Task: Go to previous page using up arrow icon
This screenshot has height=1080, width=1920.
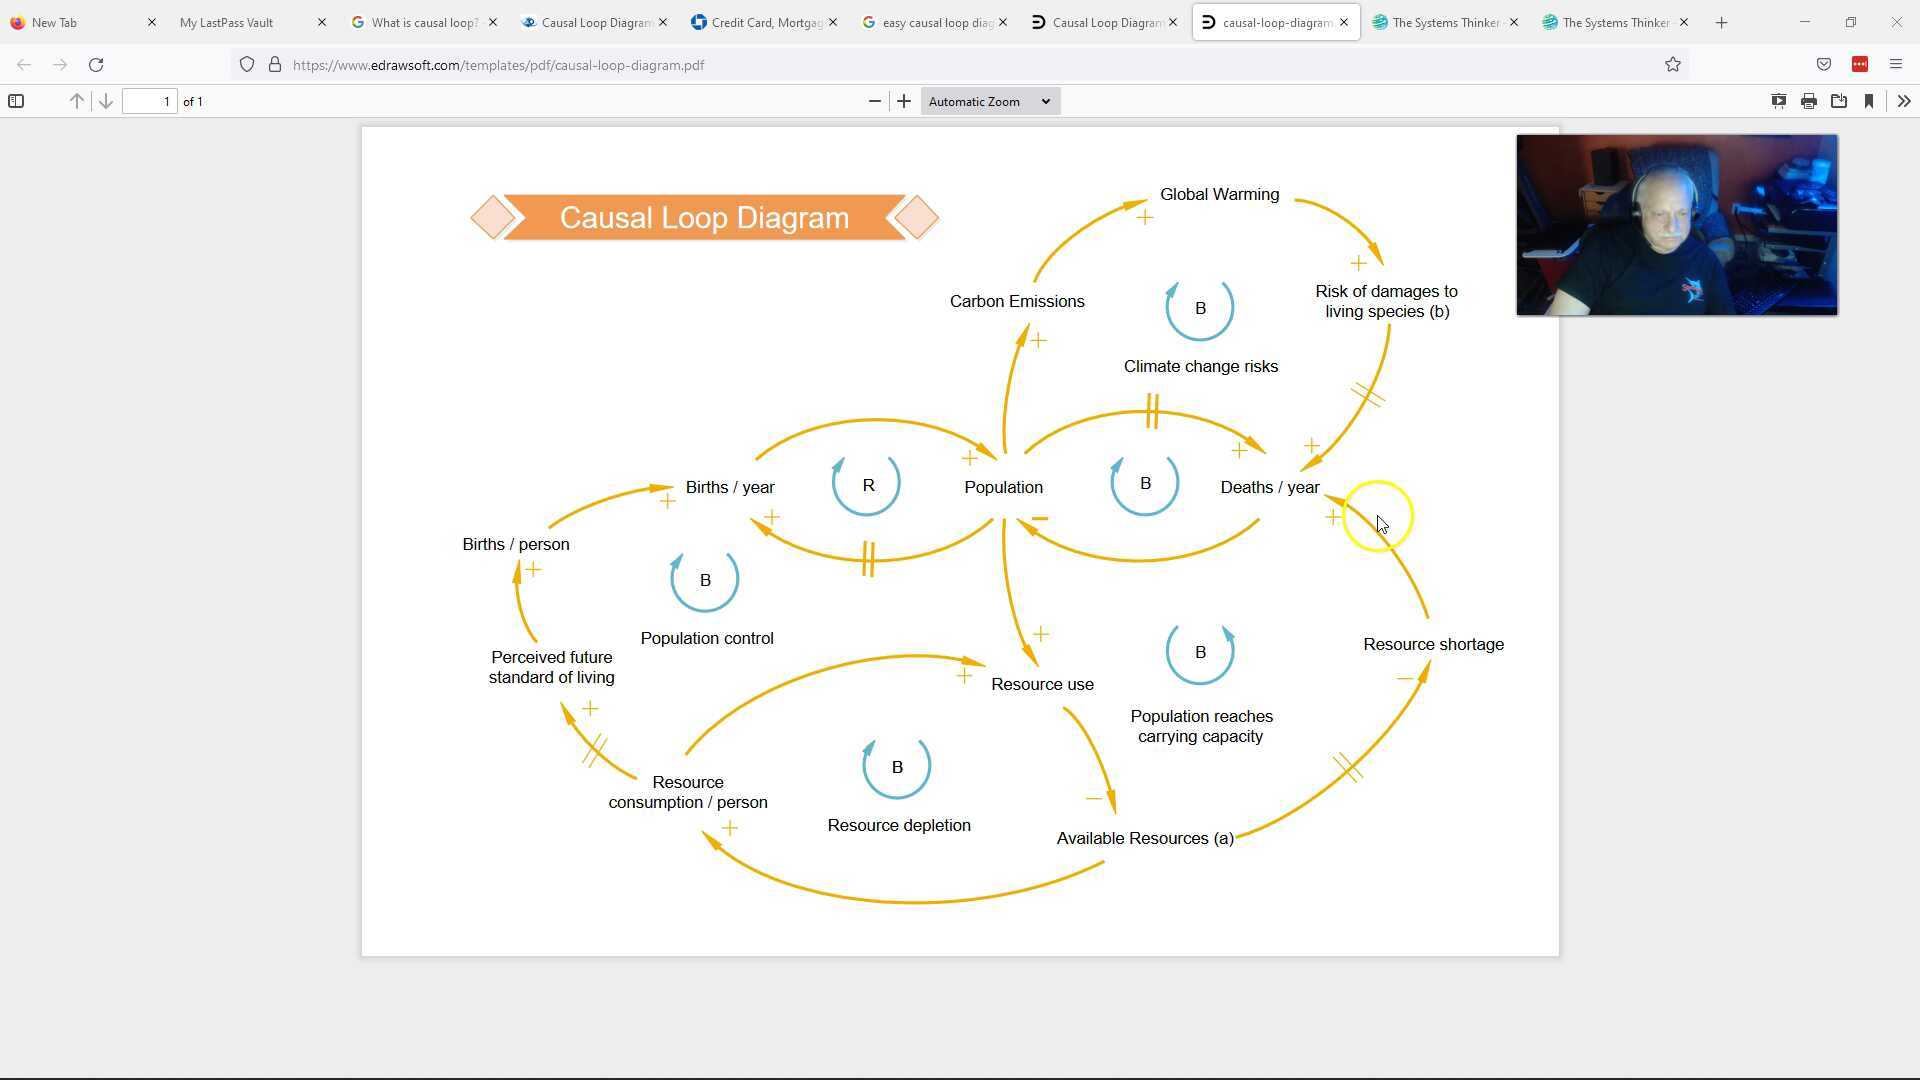Action: [x=75, y=101]
